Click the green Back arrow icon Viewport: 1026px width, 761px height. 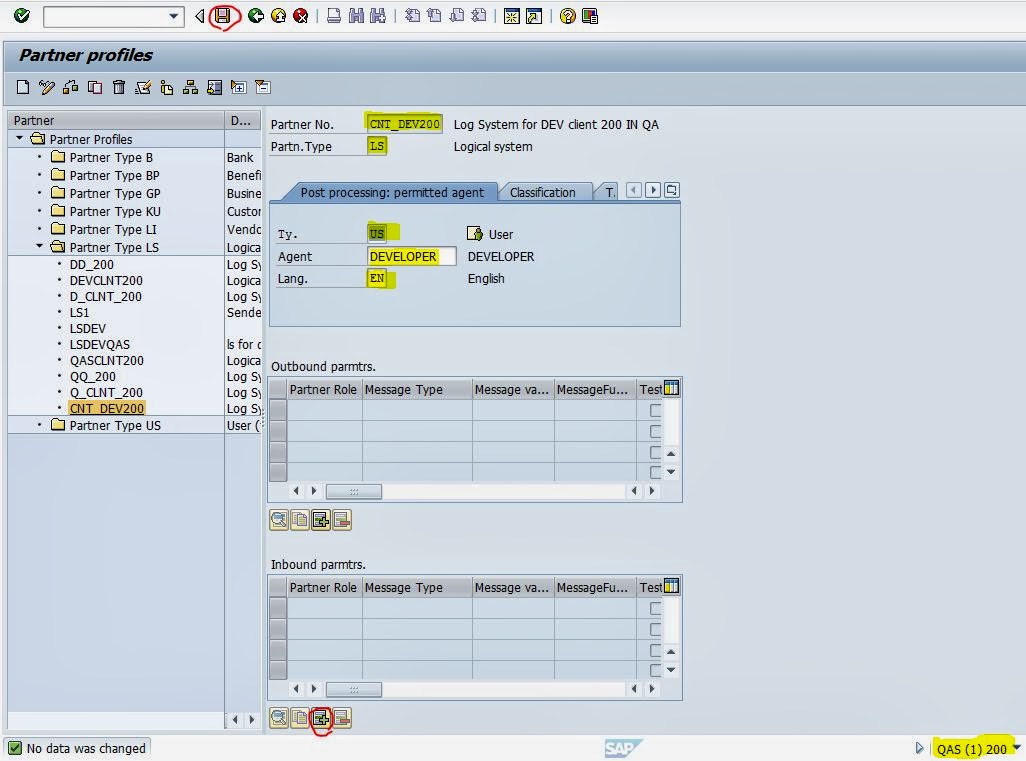[x=256, y=16]
